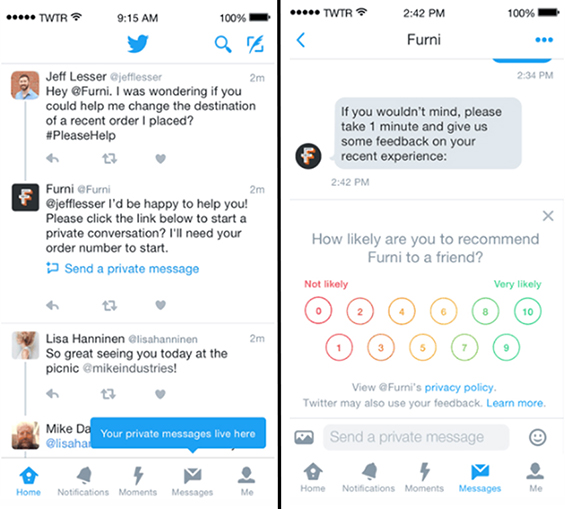Screen dimensions: 565x509
Task: Open the image attachment icon in message bar
Action: click(x=304, y=437)
